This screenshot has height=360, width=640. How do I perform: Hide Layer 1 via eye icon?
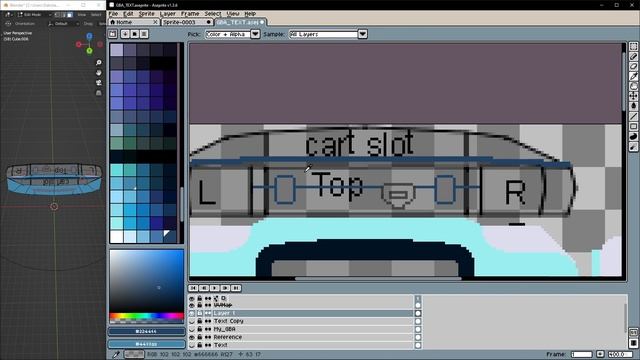click(191, 313)
